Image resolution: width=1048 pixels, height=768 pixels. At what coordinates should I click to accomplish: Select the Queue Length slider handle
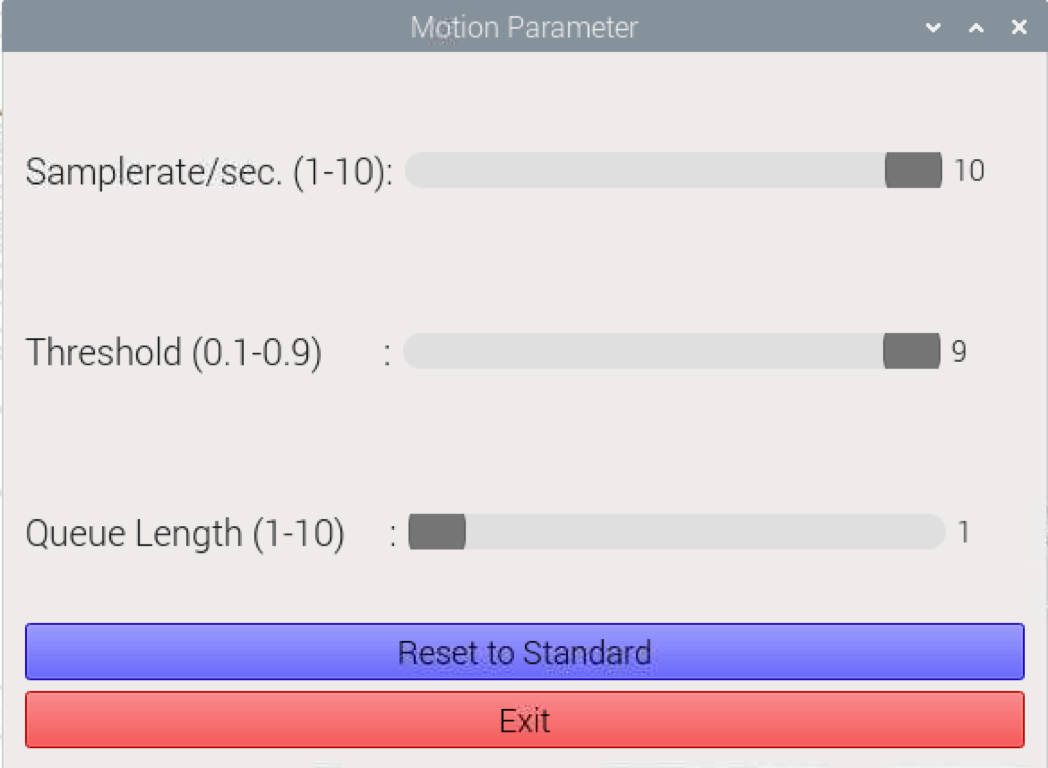click(438, 532)
